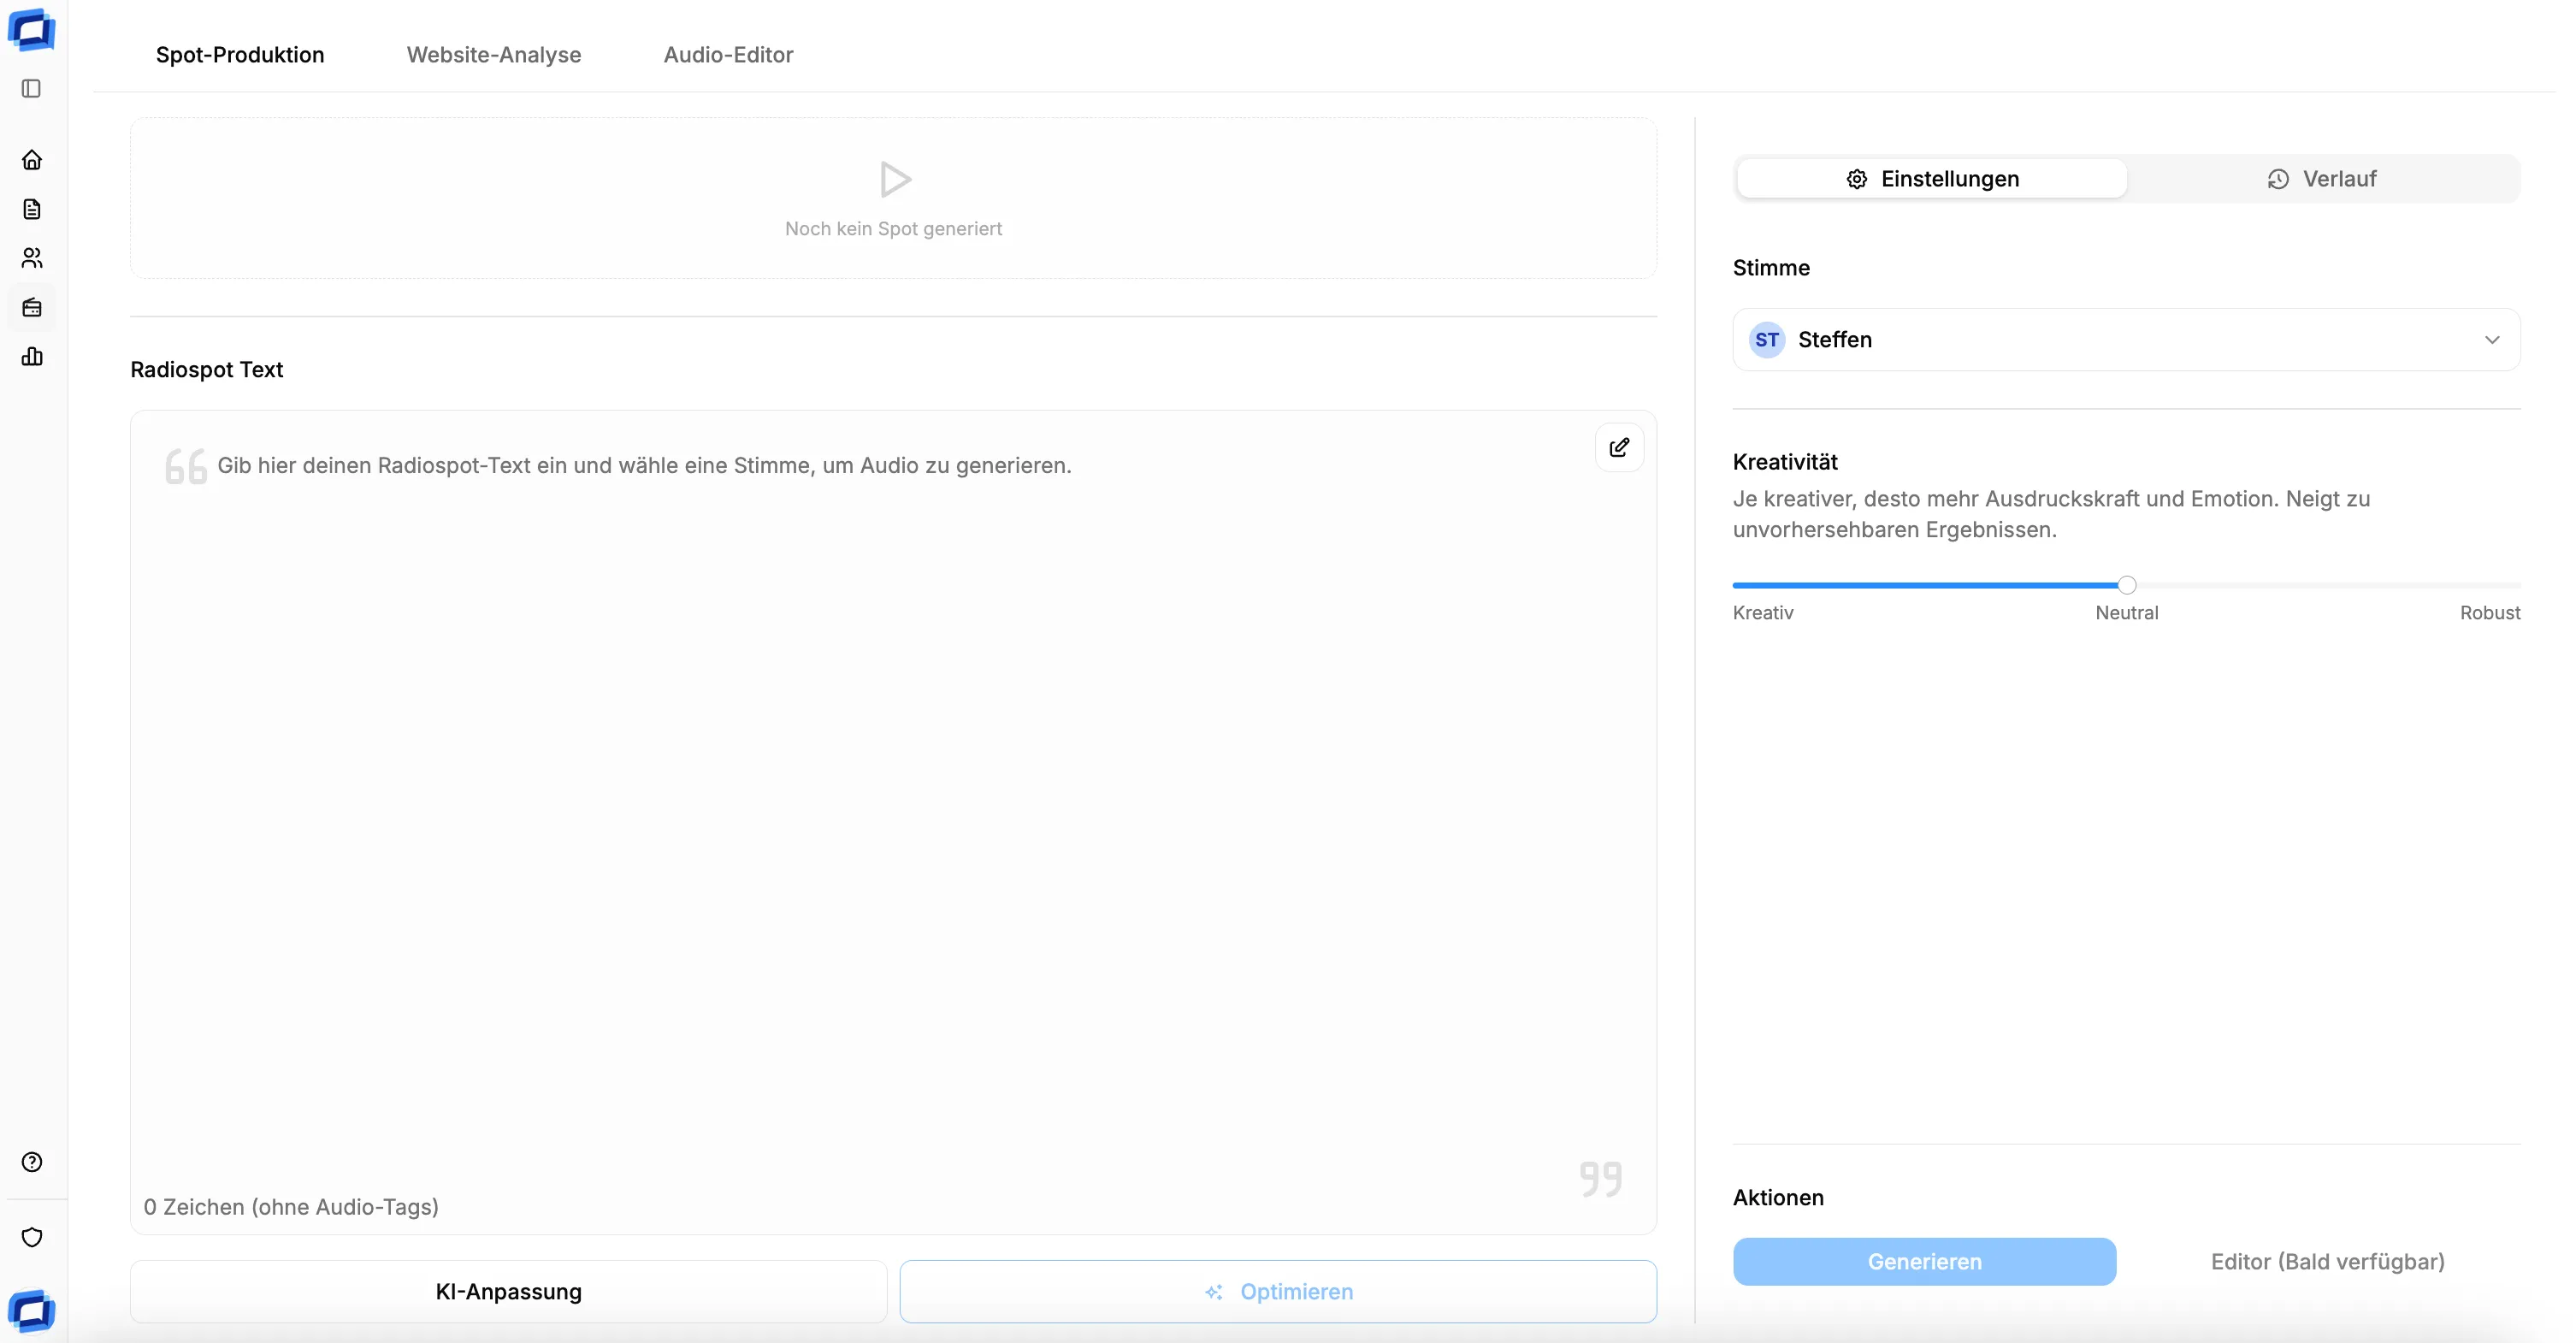Open the users icon in sidebar

(x=32, y=258)
